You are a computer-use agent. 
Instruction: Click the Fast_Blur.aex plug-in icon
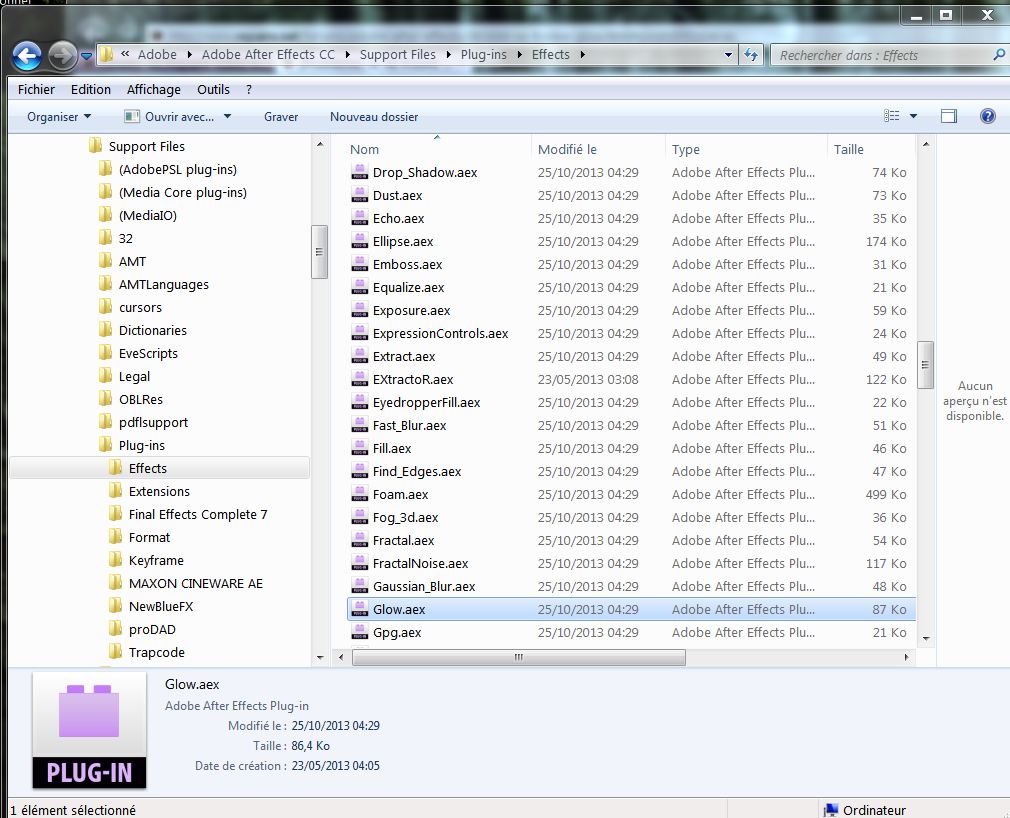[x=360, y=425]
